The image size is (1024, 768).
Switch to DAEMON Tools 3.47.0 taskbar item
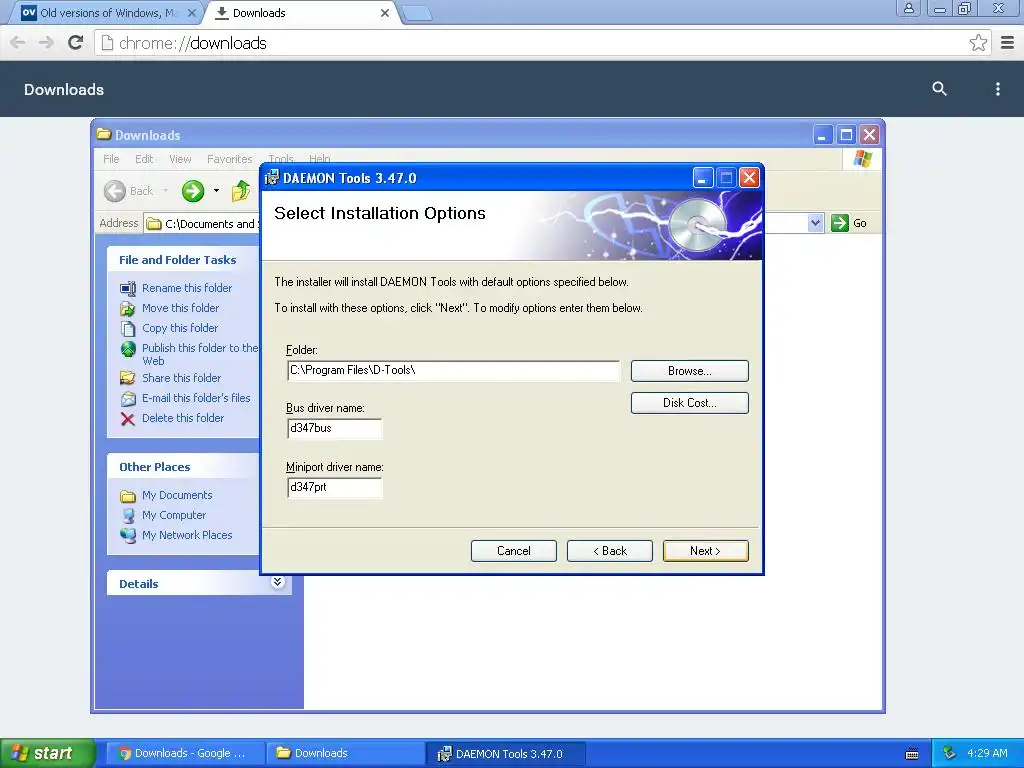(x=506, y=753)
